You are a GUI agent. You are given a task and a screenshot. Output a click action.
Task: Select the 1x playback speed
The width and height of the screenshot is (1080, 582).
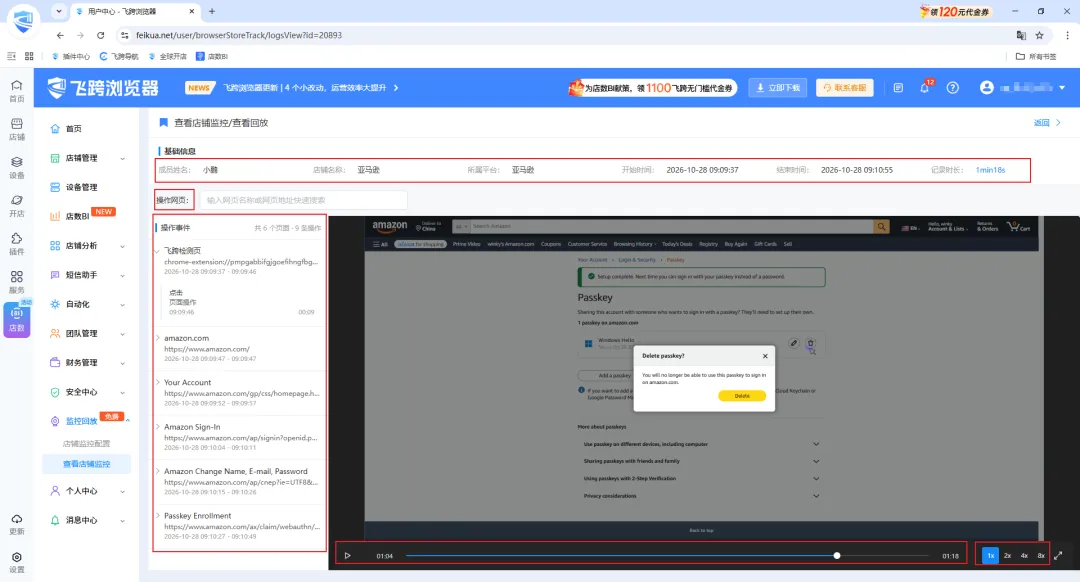click(990, 556)
